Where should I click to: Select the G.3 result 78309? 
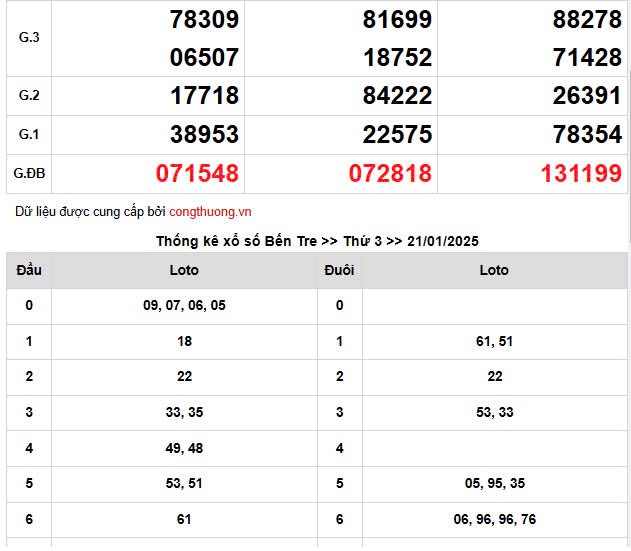click(x=204, y=19)
